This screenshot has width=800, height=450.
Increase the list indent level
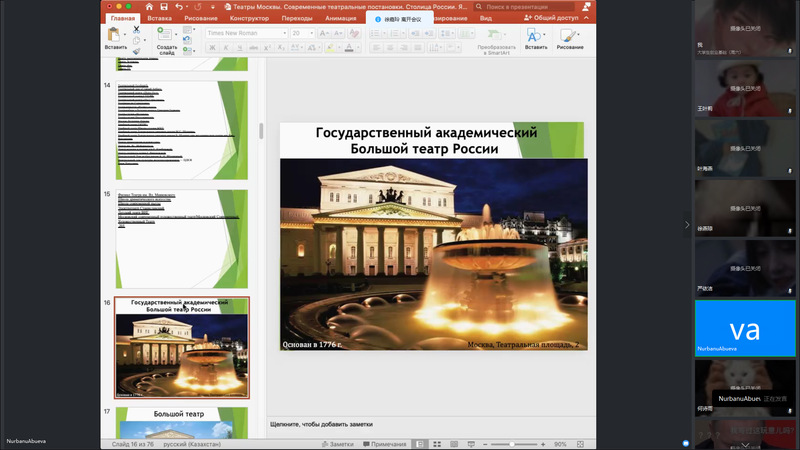[x=429, y=33]
